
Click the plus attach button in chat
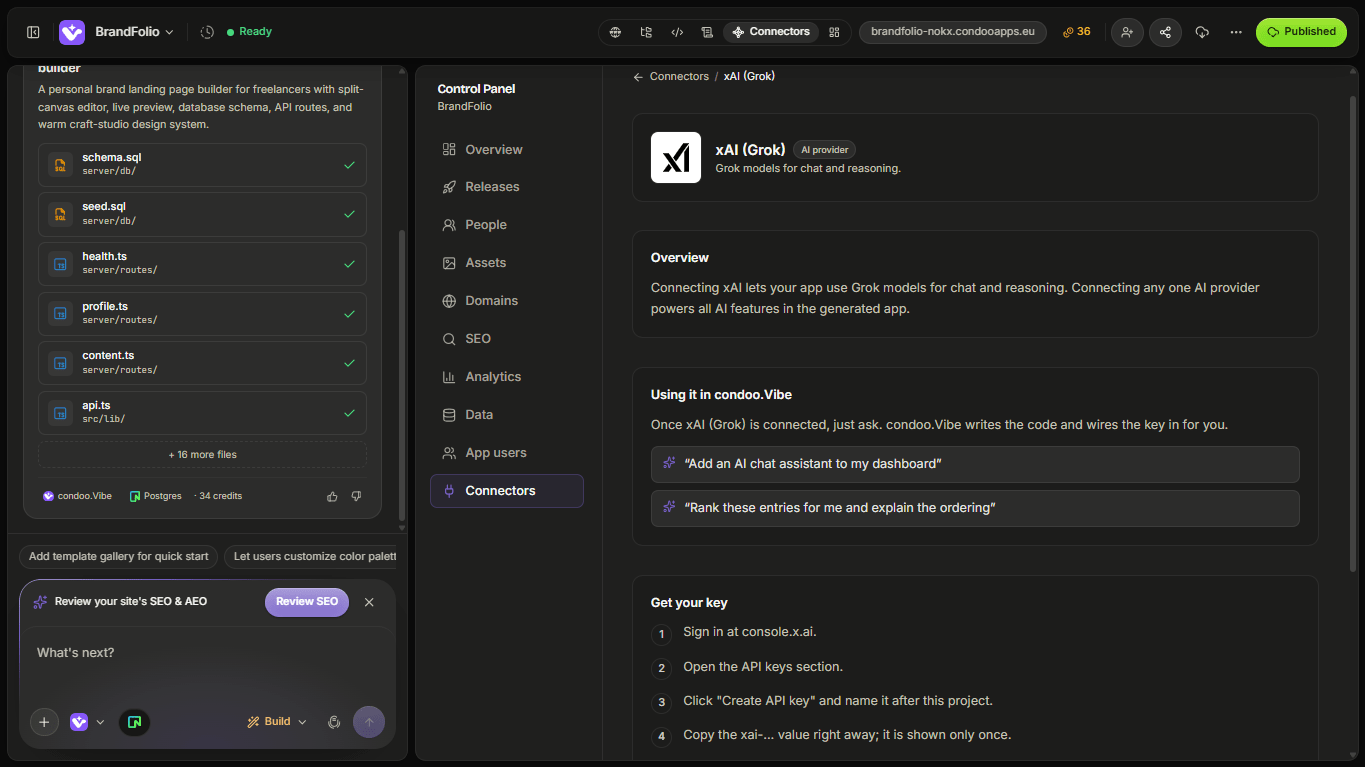(44, 722)
